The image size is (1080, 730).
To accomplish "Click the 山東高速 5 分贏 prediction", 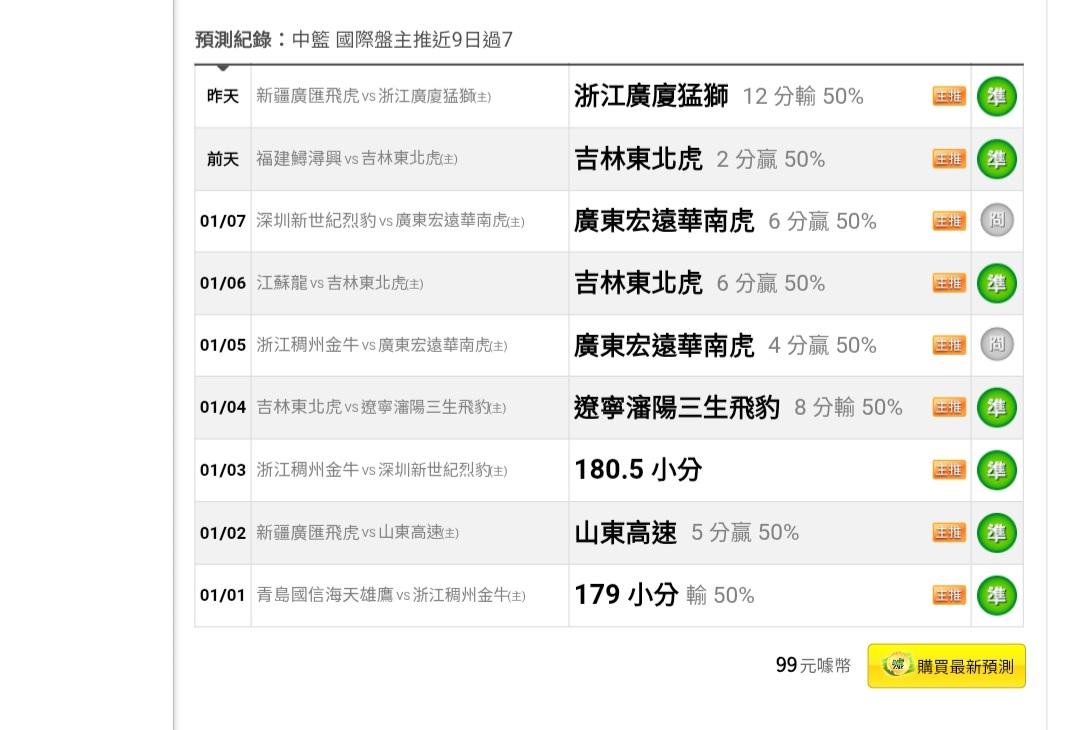I will pos(686,533).
